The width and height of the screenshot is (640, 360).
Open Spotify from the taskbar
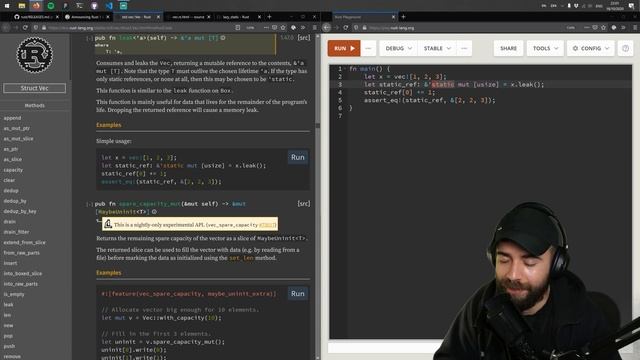[x=51, y=6]
